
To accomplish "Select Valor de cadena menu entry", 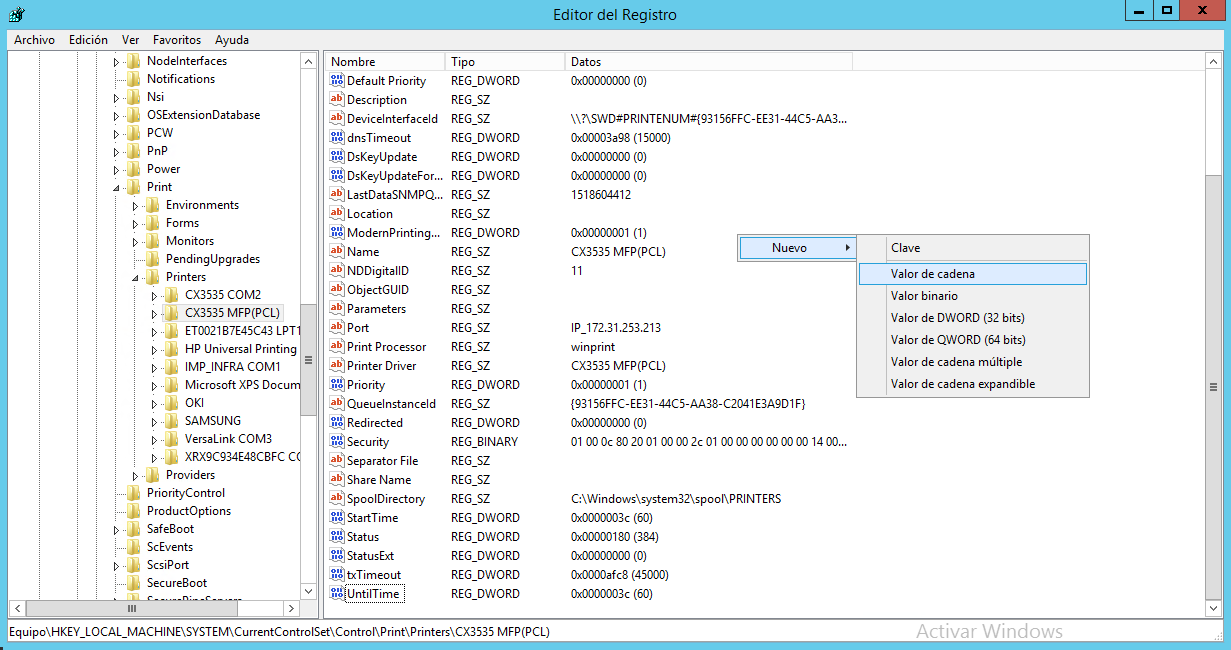I will click(932, 274).
